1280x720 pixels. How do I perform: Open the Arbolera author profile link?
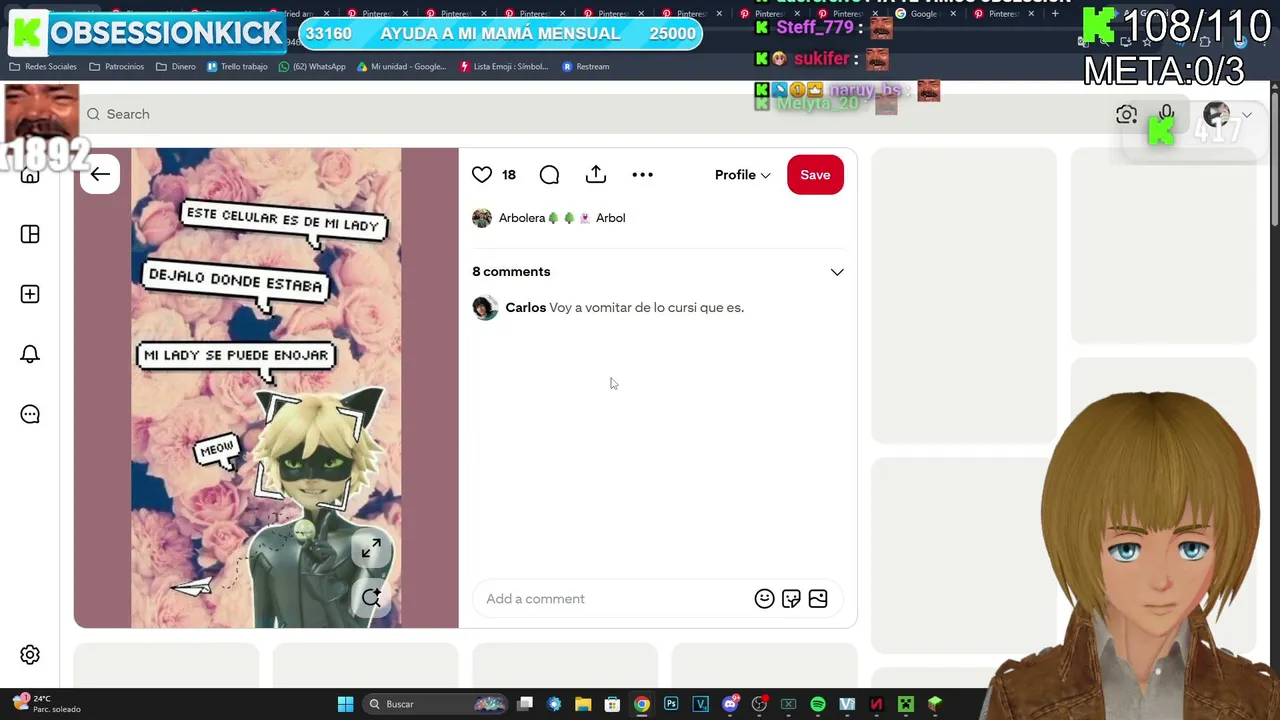562,218
